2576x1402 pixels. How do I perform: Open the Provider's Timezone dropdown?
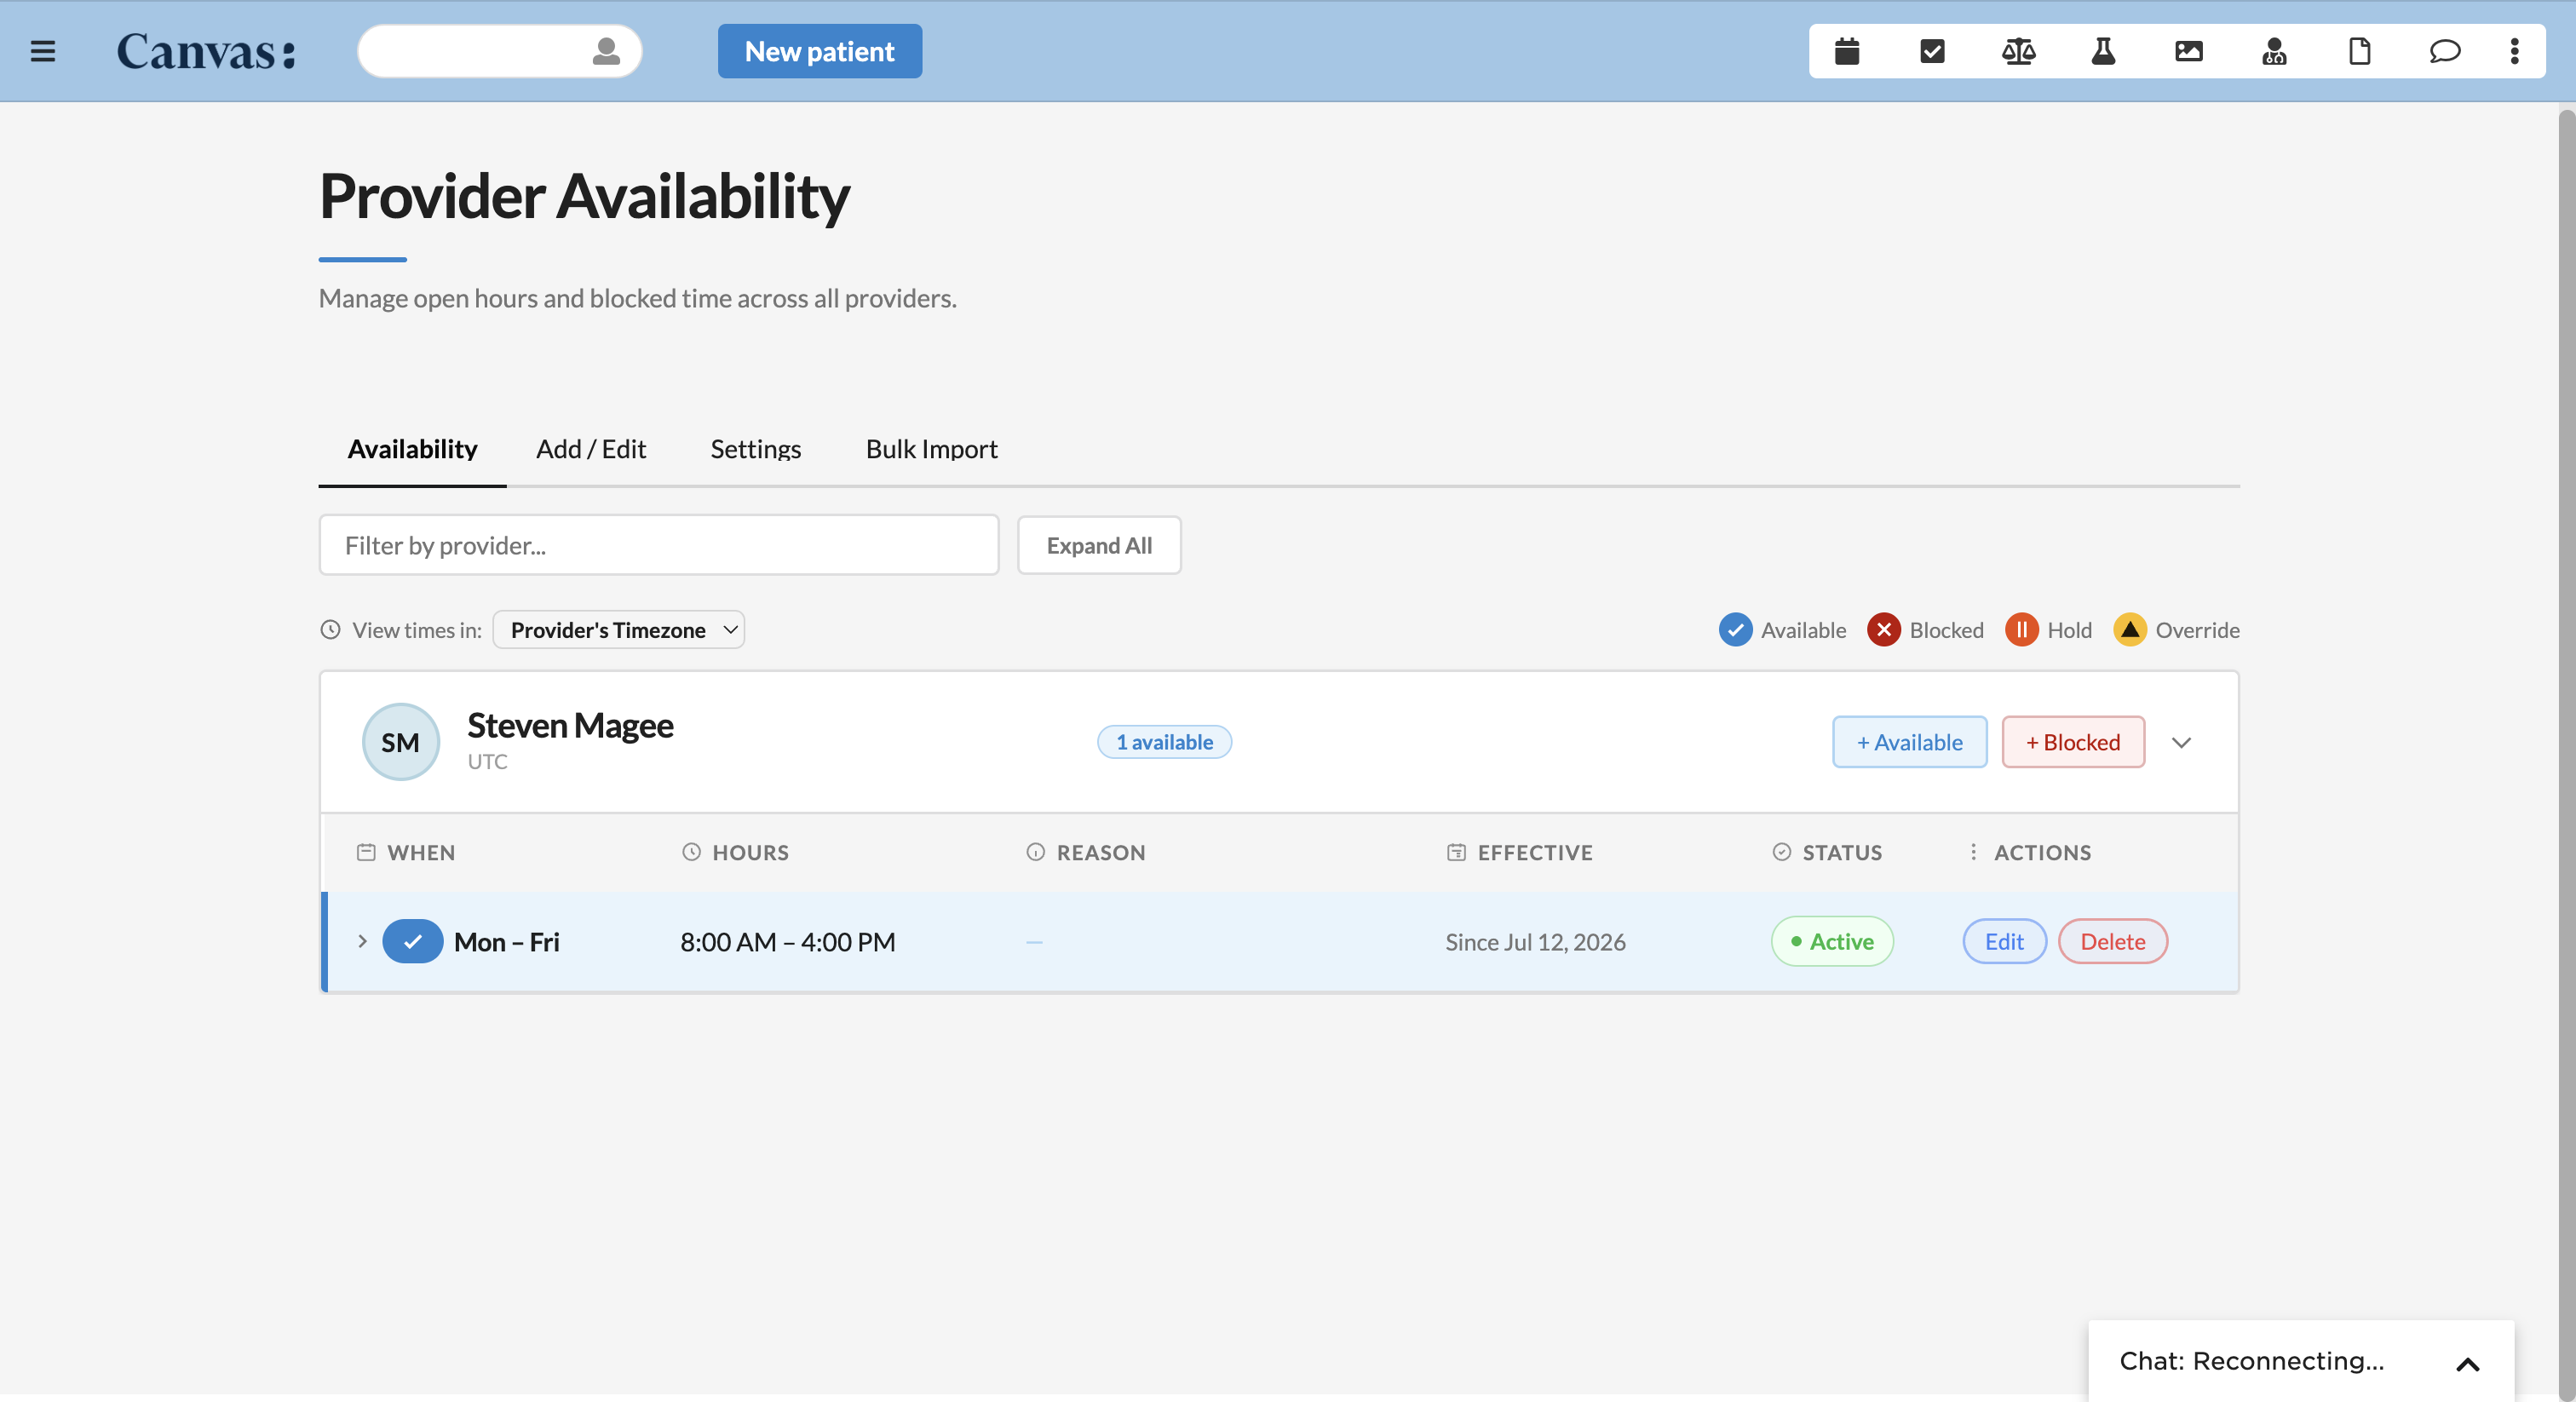click(x=619, y=629)
